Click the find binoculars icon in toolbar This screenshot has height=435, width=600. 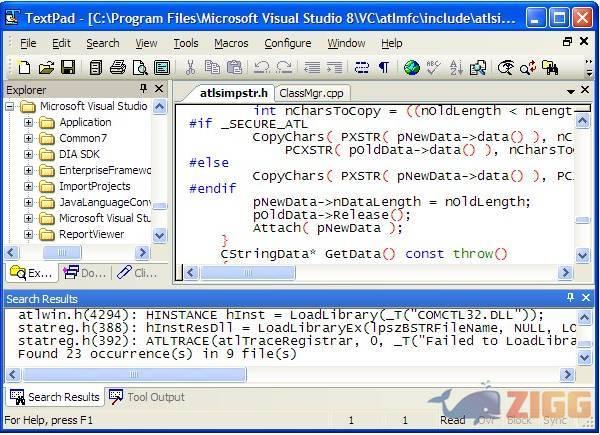point(551,67)
